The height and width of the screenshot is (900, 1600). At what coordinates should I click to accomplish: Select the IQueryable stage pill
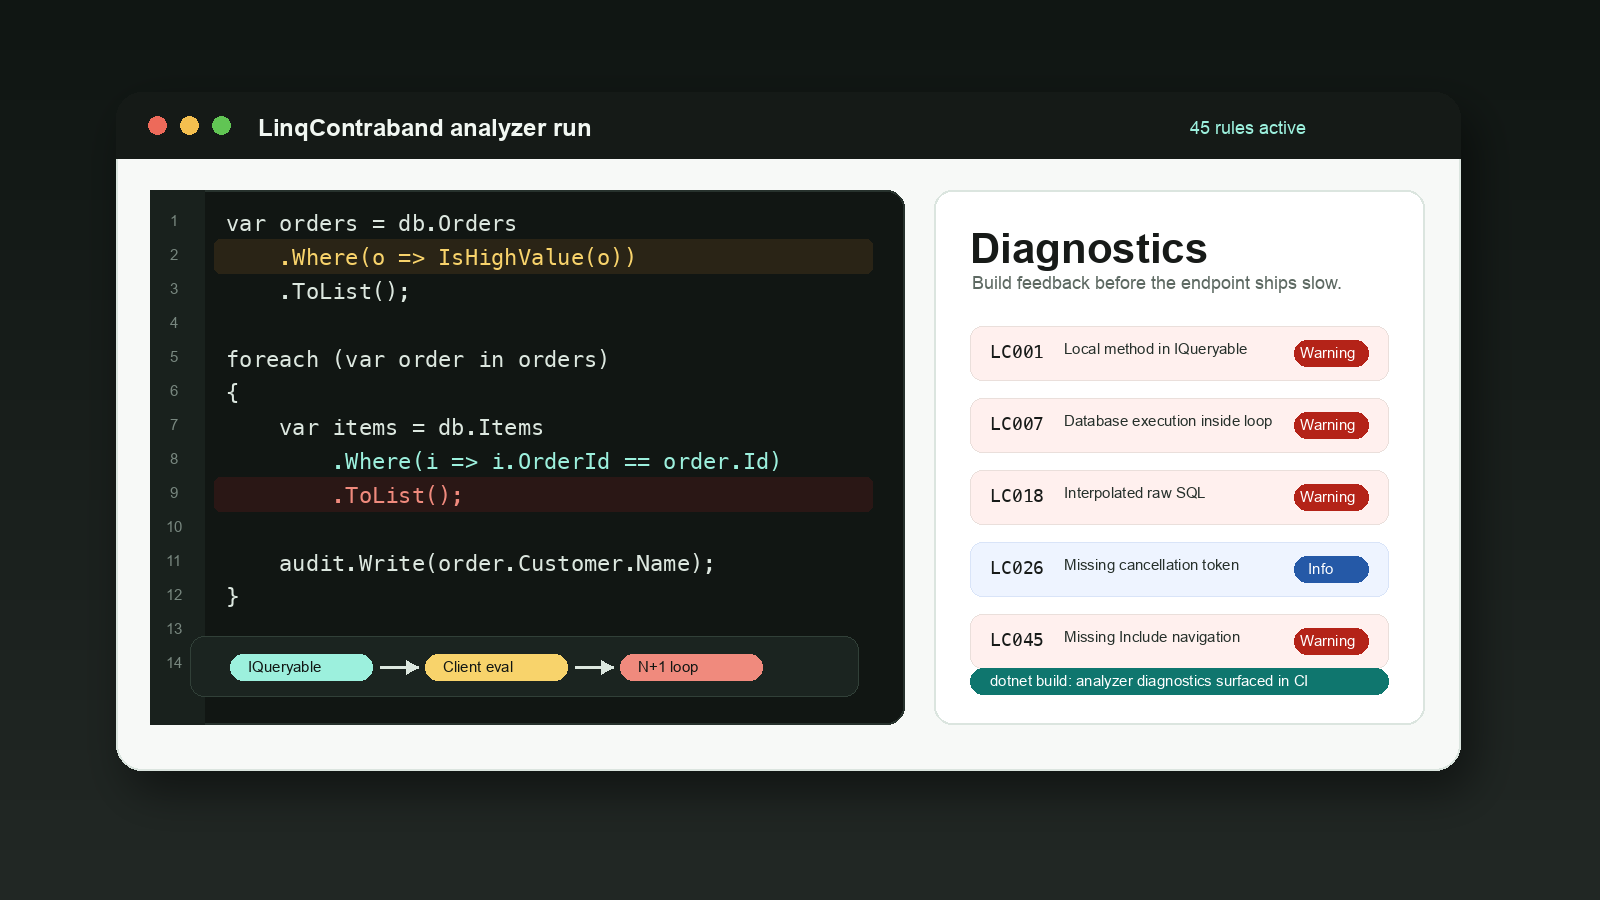(301, 667)
